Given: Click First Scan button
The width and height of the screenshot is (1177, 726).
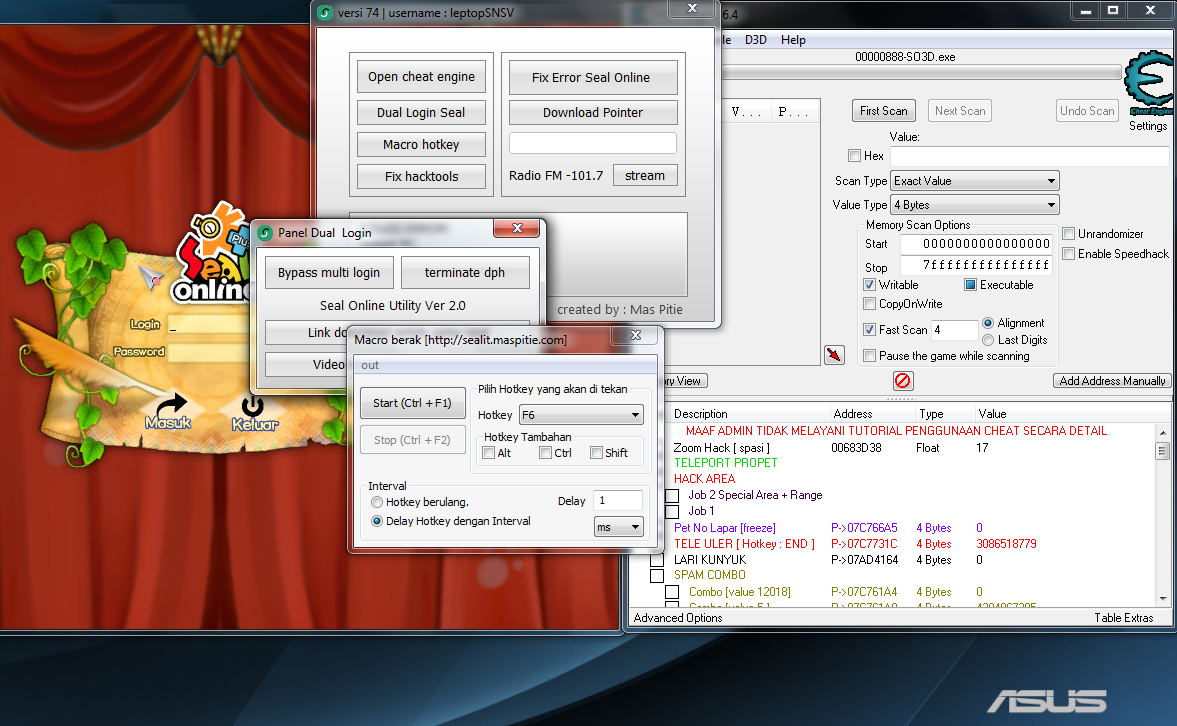Looking at the screenshot, I should coord(884,111).
